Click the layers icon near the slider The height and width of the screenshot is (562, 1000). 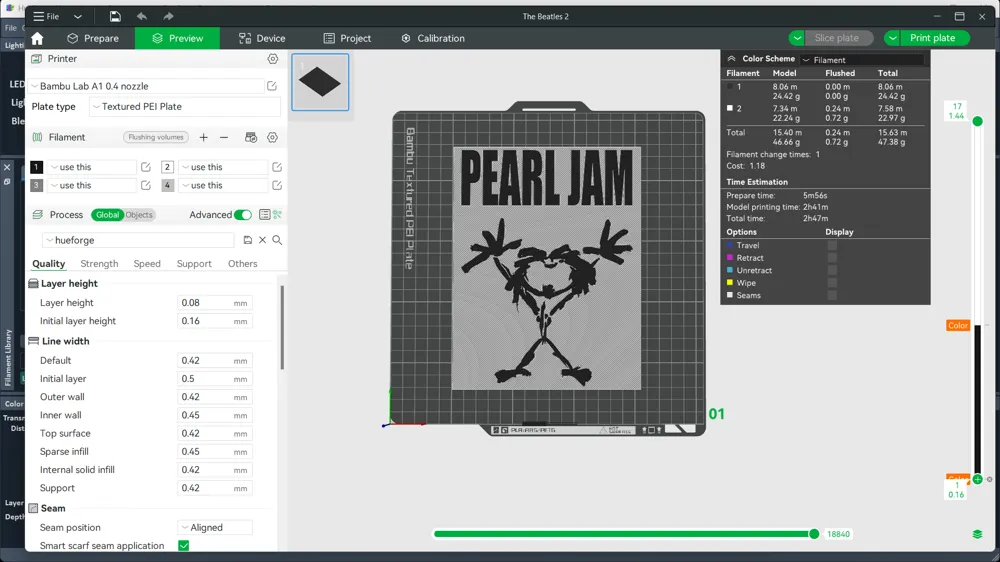coord(977,534)
